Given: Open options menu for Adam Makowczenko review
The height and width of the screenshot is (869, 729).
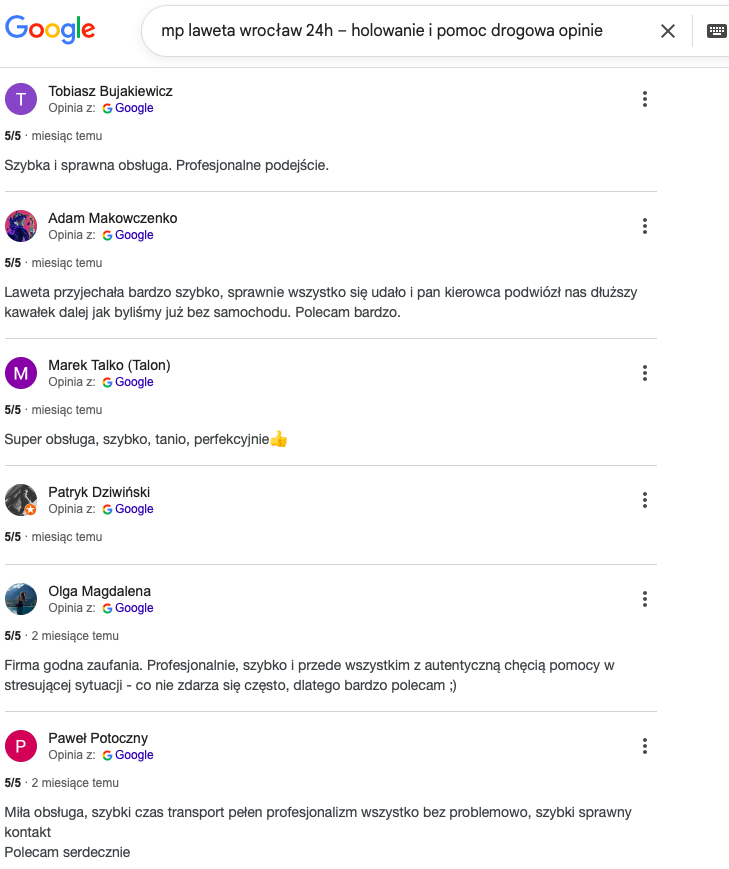Looking at the screenshot, I should (x=645, y=226).
